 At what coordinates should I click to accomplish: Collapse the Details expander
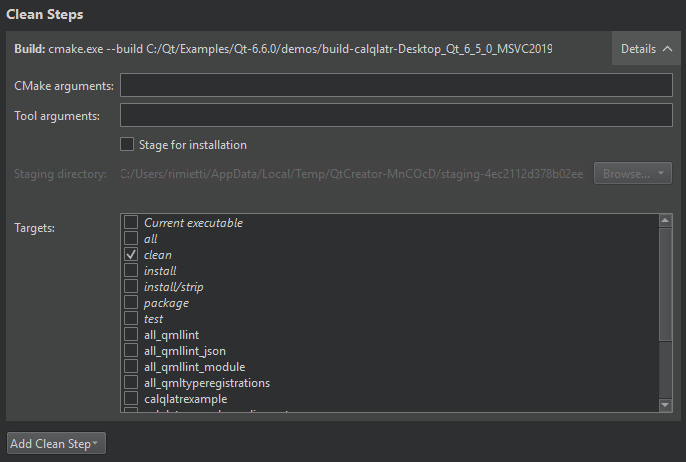(645, 48)
